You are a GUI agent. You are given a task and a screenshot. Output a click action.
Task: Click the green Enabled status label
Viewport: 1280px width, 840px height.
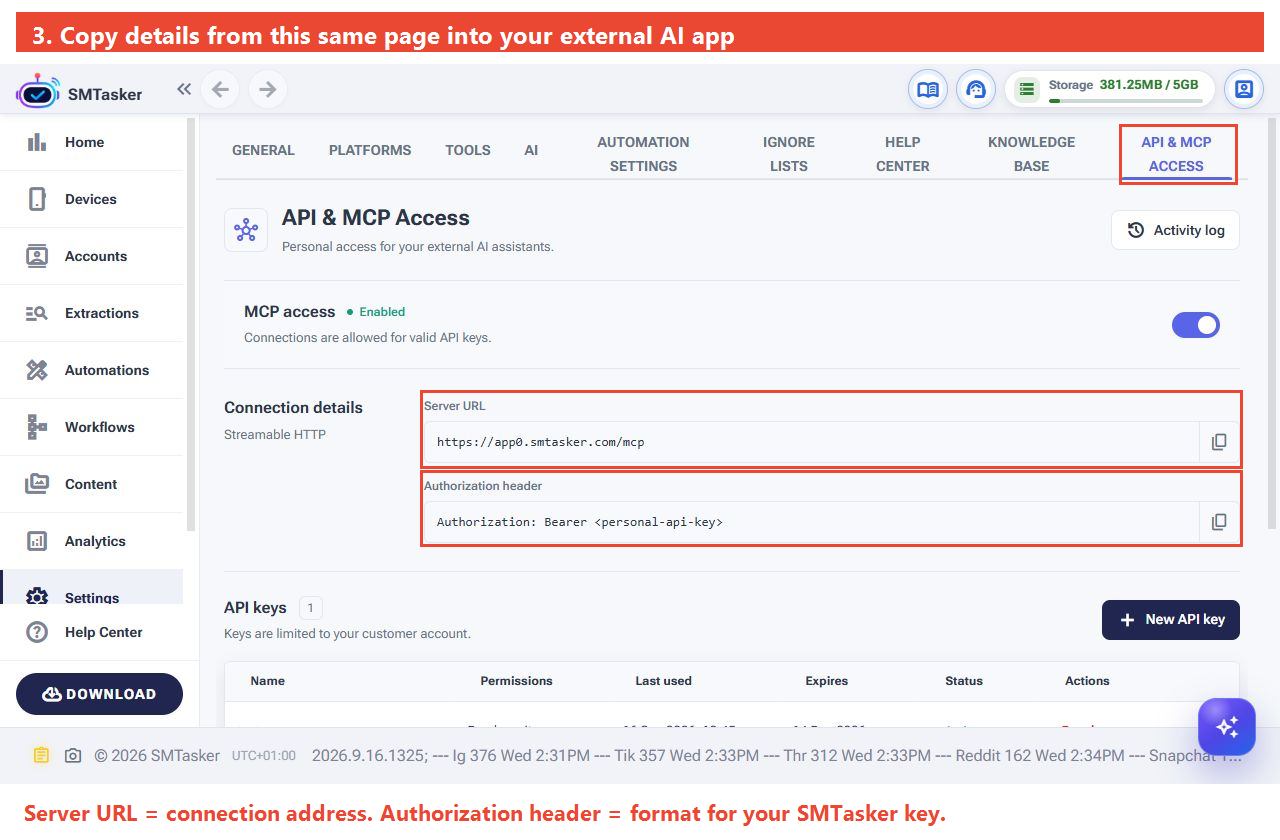point(376,312)
